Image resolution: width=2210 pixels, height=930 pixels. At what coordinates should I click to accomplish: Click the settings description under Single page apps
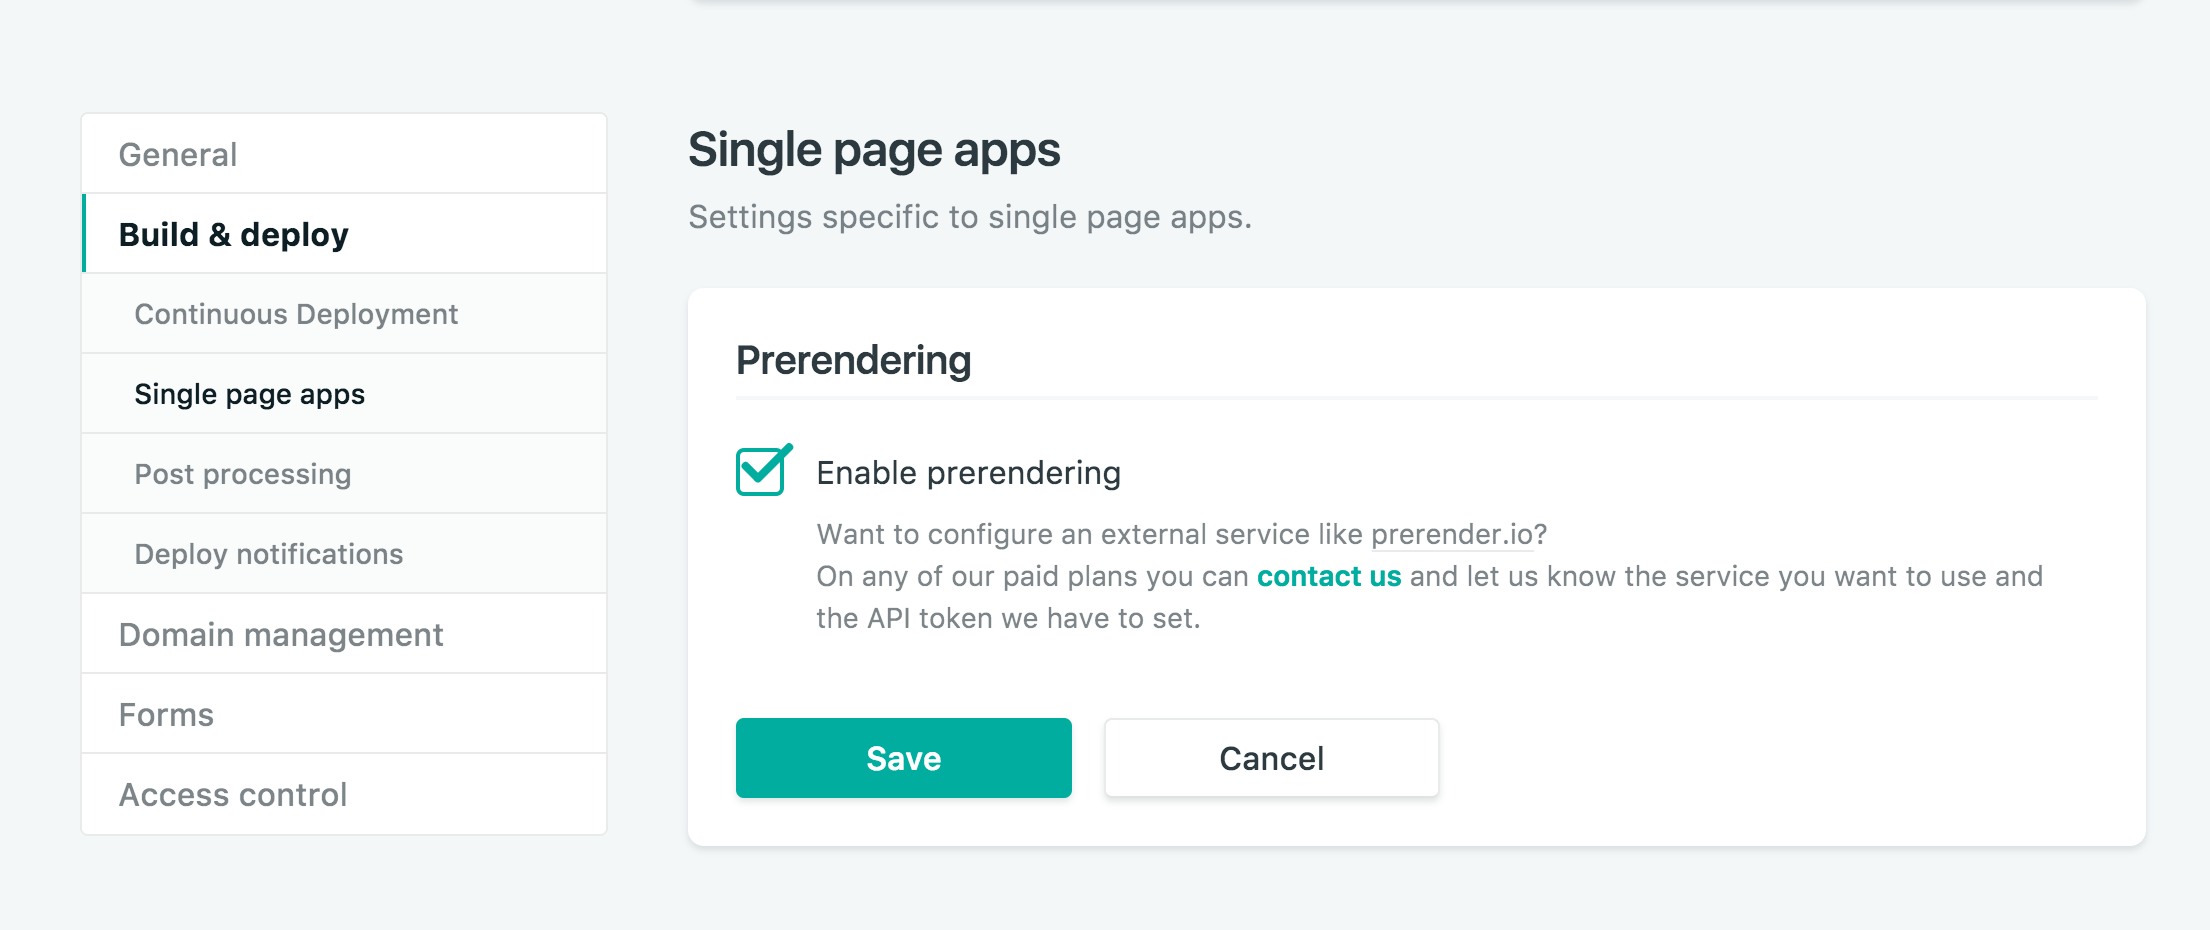tap(968, 215)
